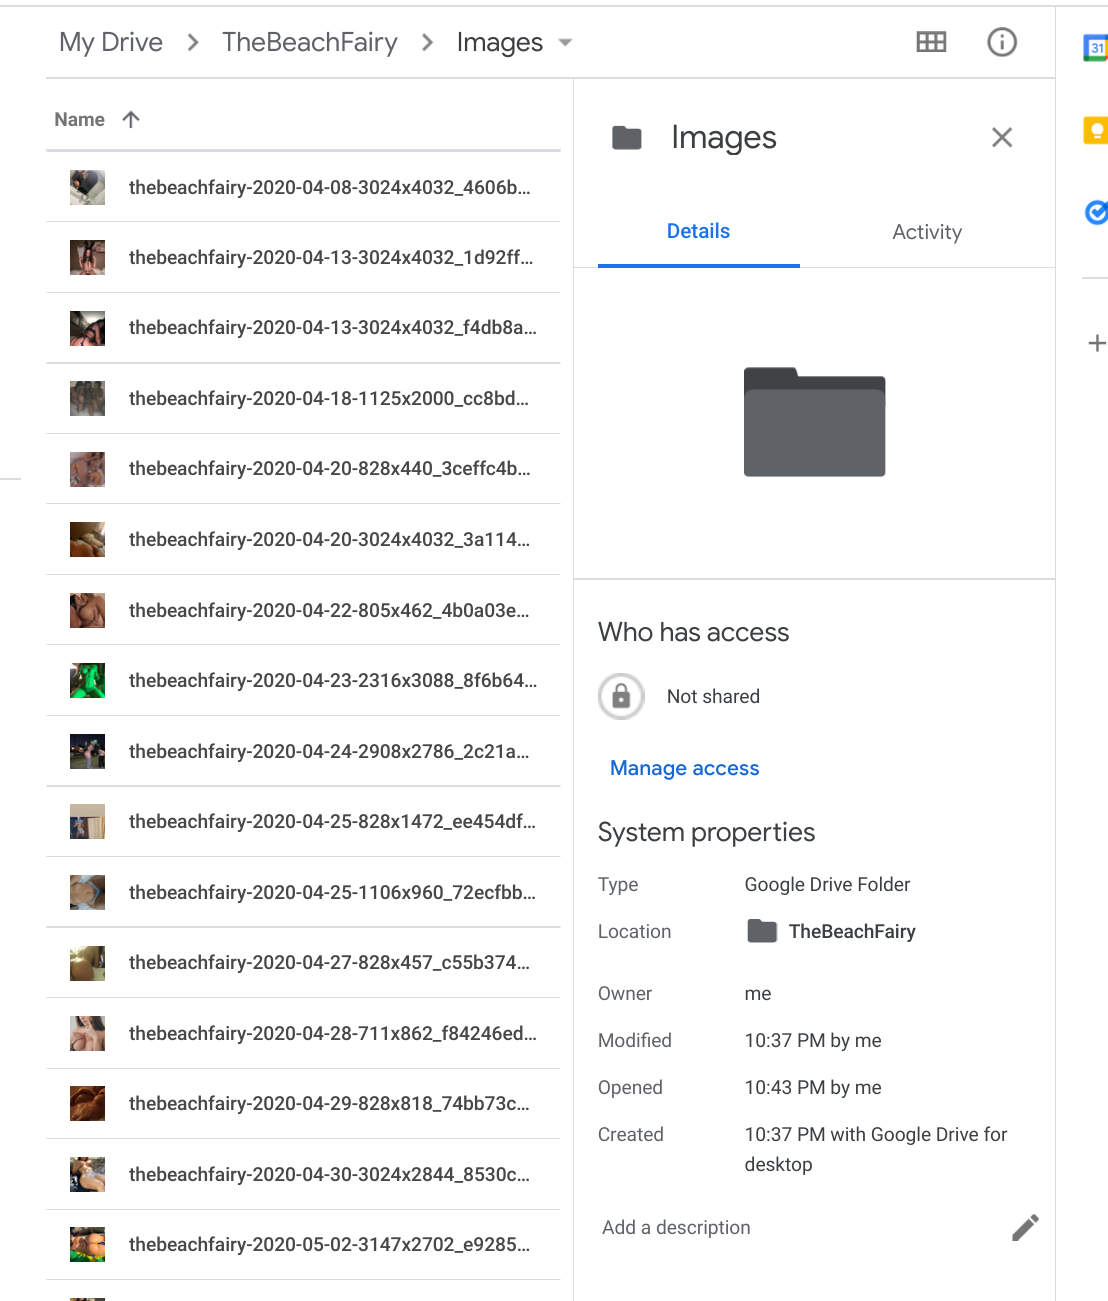Screen dimensions: 1108x1301
Task: Click the plus get add-ons icon
Action: [x=1096, y=343]
